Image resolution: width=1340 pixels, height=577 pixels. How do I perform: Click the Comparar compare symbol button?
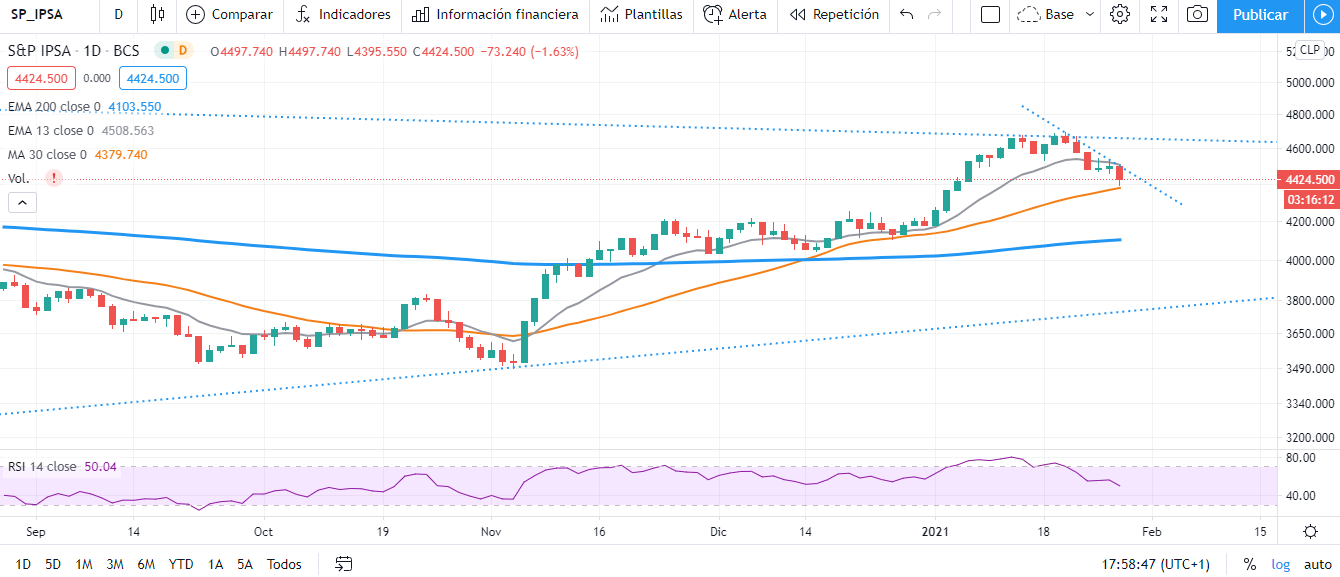229,15
